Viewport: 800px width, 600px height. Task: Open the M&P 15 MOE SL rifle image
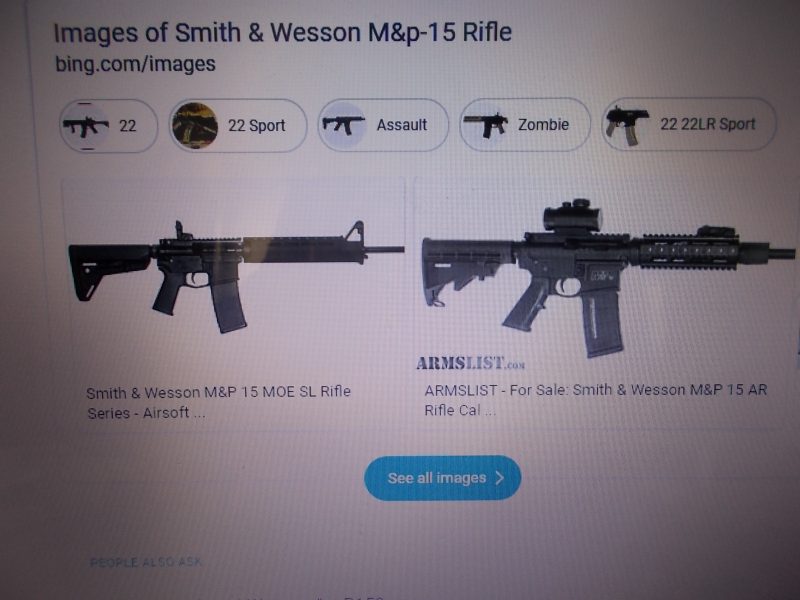click(x=236, y=276)
